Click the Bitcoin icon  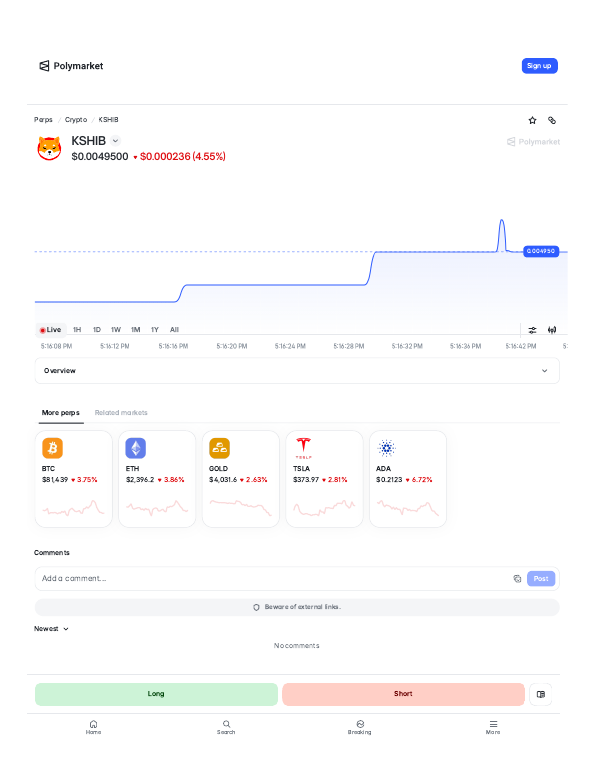53,448
